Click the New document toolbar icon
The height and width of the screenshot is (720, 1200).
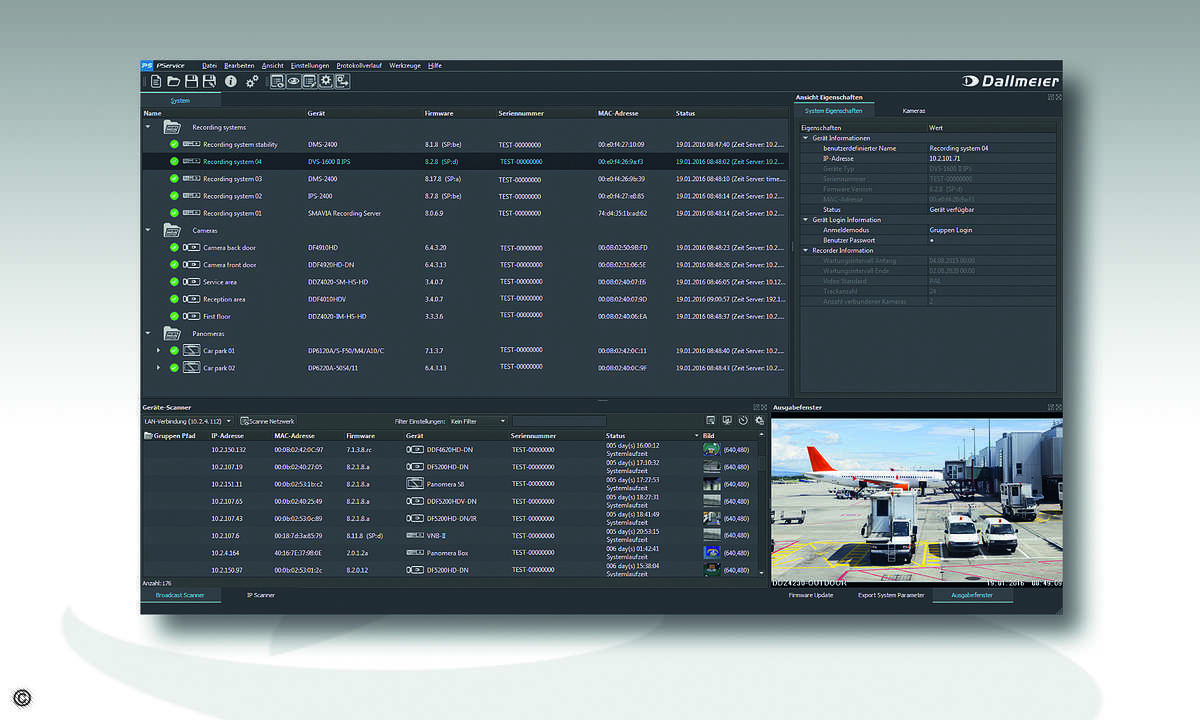pyautogui.click(x=156, y=81)
